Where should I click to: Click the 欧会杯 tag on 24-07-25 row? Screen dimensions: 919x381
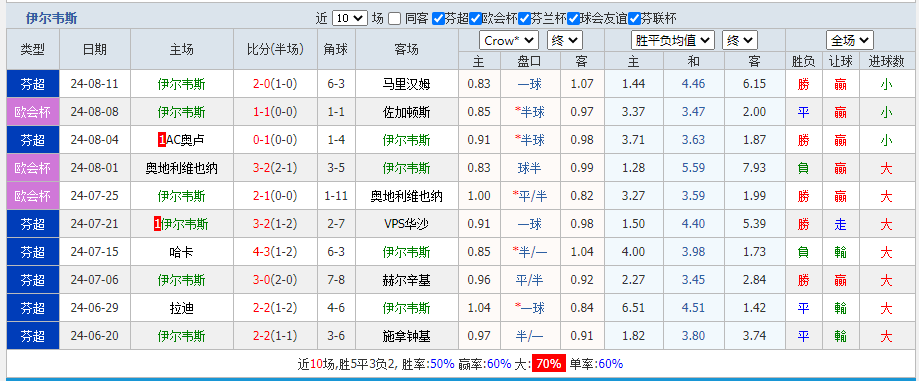(33, 196)
